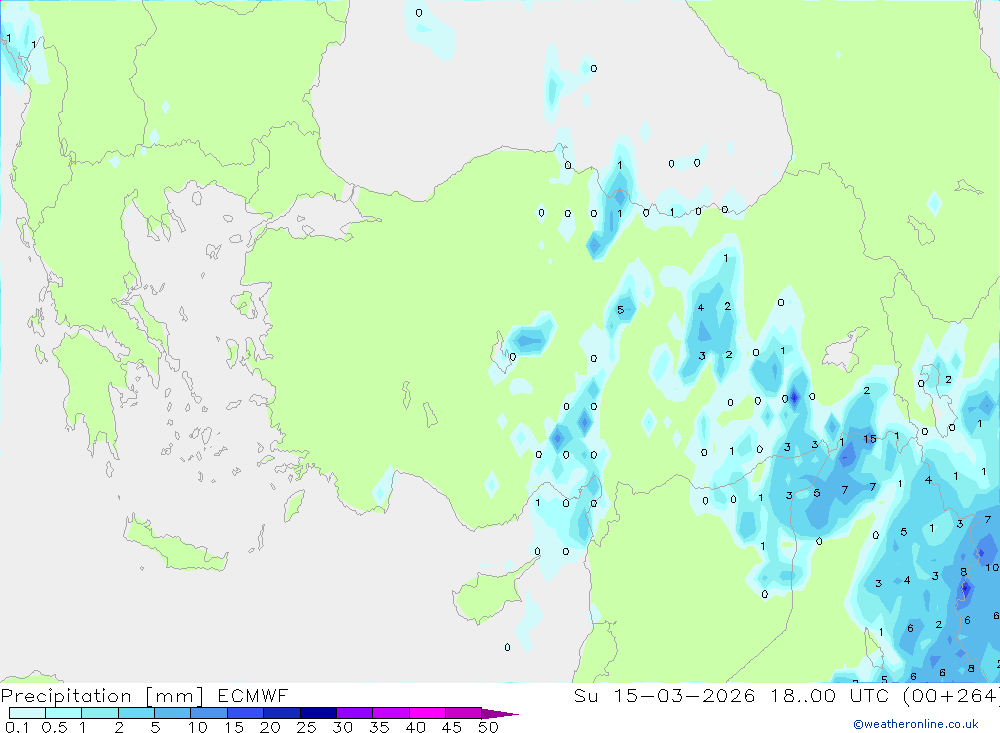This screenshot has height=733, width=1000.
Task: Choose the magenta swatch between 40 and 45
Action: [x=427, y=713]
